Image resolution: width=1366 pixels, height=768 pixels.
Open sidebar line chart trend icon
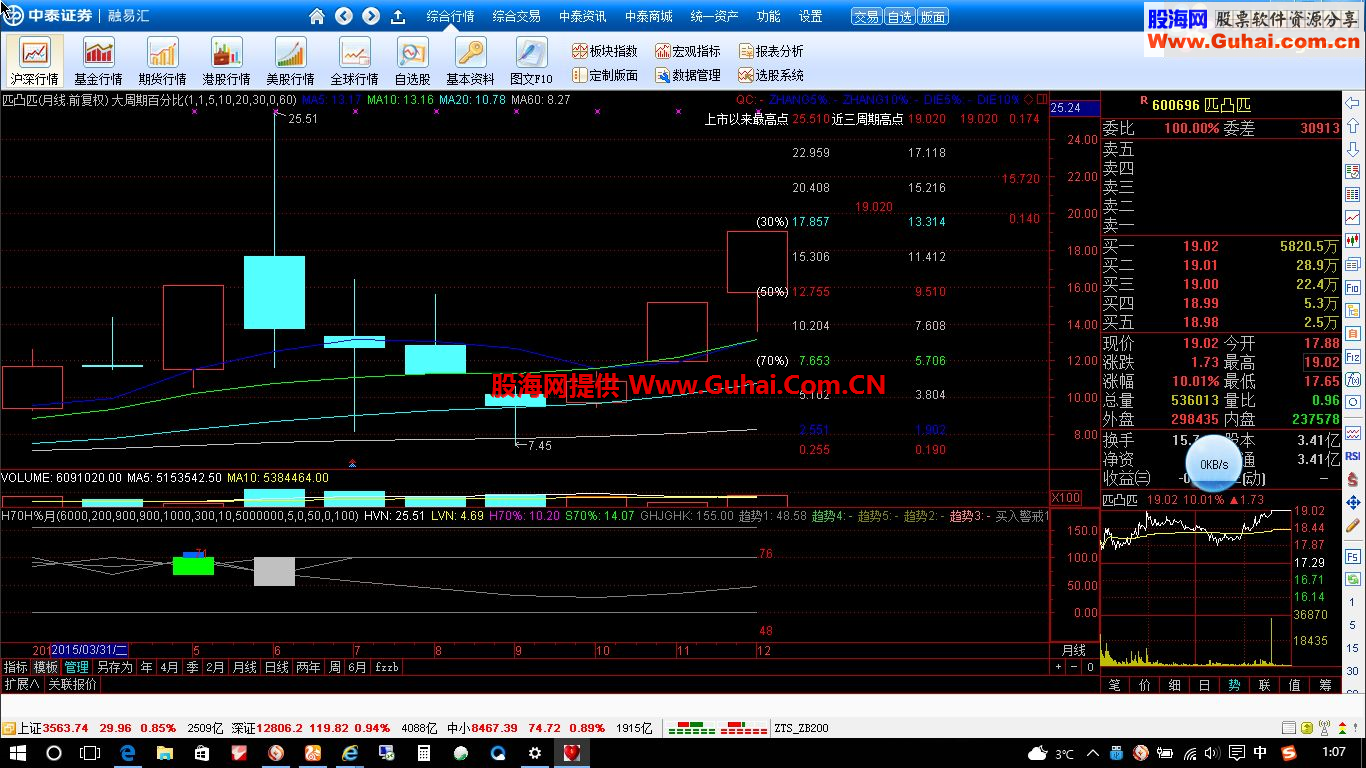click(1353, 217)
